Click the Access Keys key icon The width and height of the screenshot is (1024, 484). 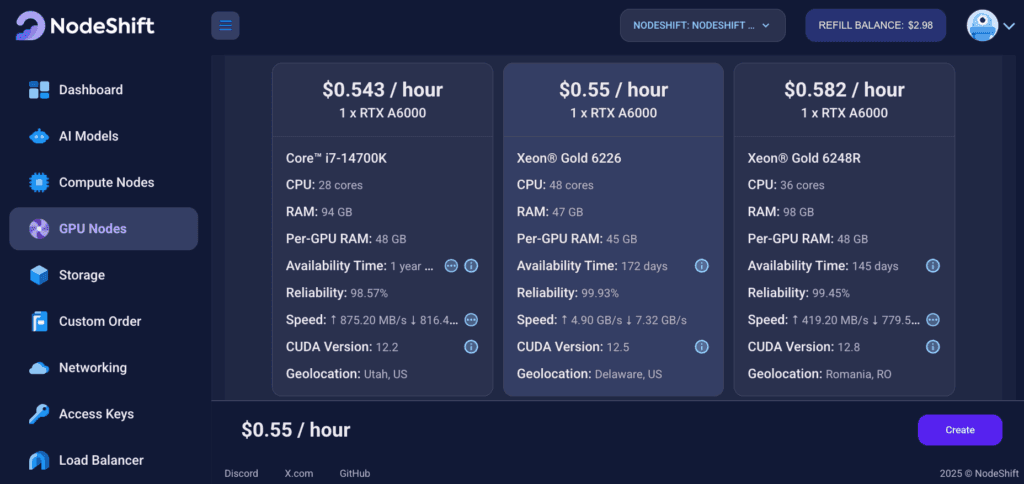click(x=39, y=414)
